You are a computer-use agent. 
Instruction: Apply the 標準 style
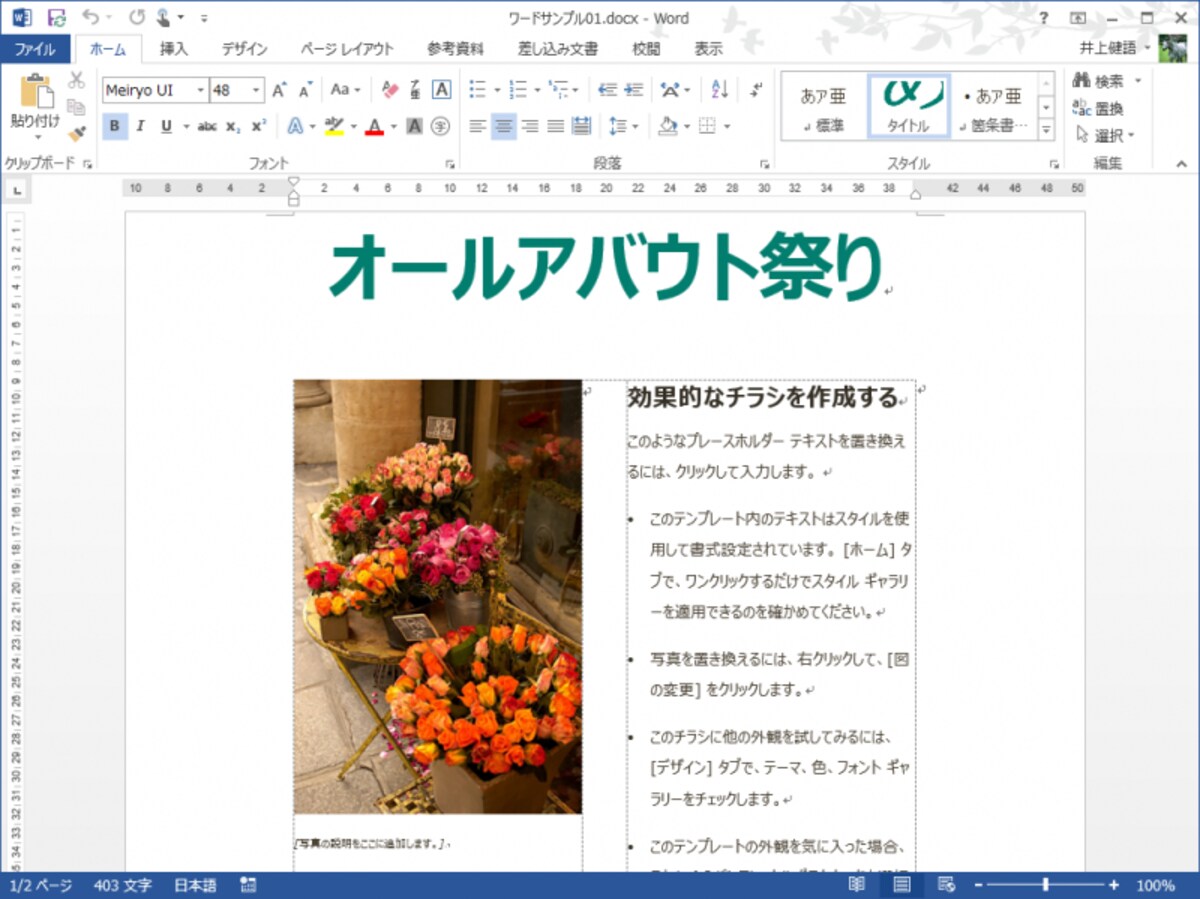click(823, 106)
